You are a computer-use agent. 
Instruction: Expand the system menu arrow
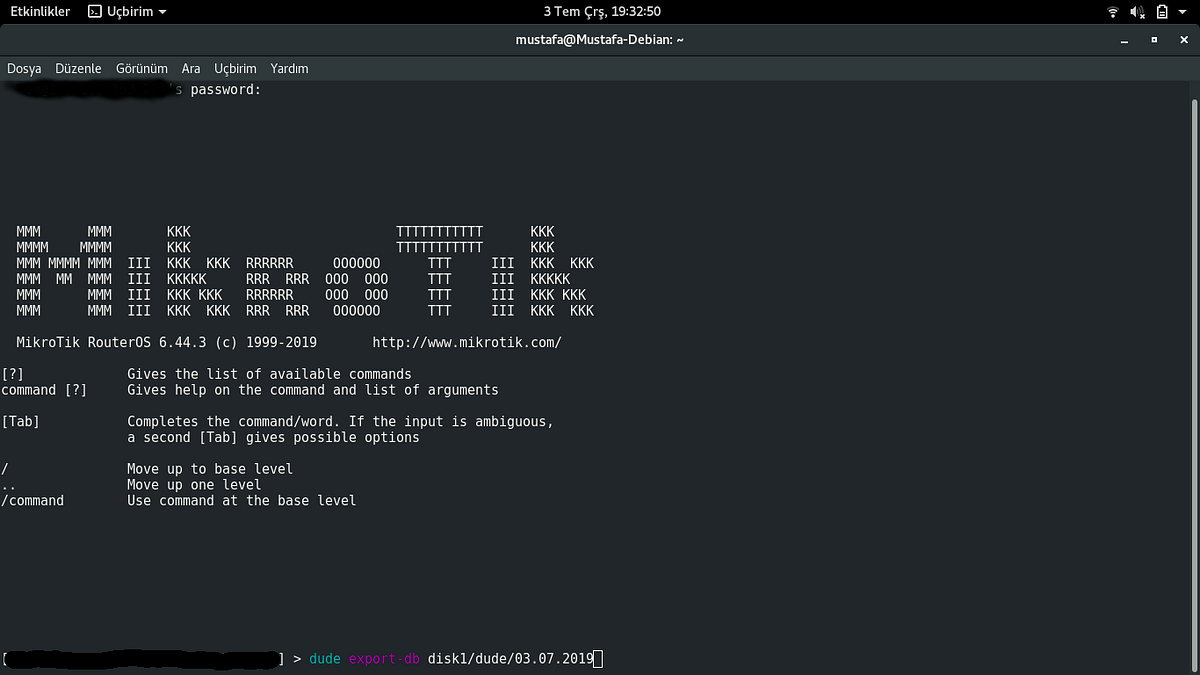[1183, 12]
